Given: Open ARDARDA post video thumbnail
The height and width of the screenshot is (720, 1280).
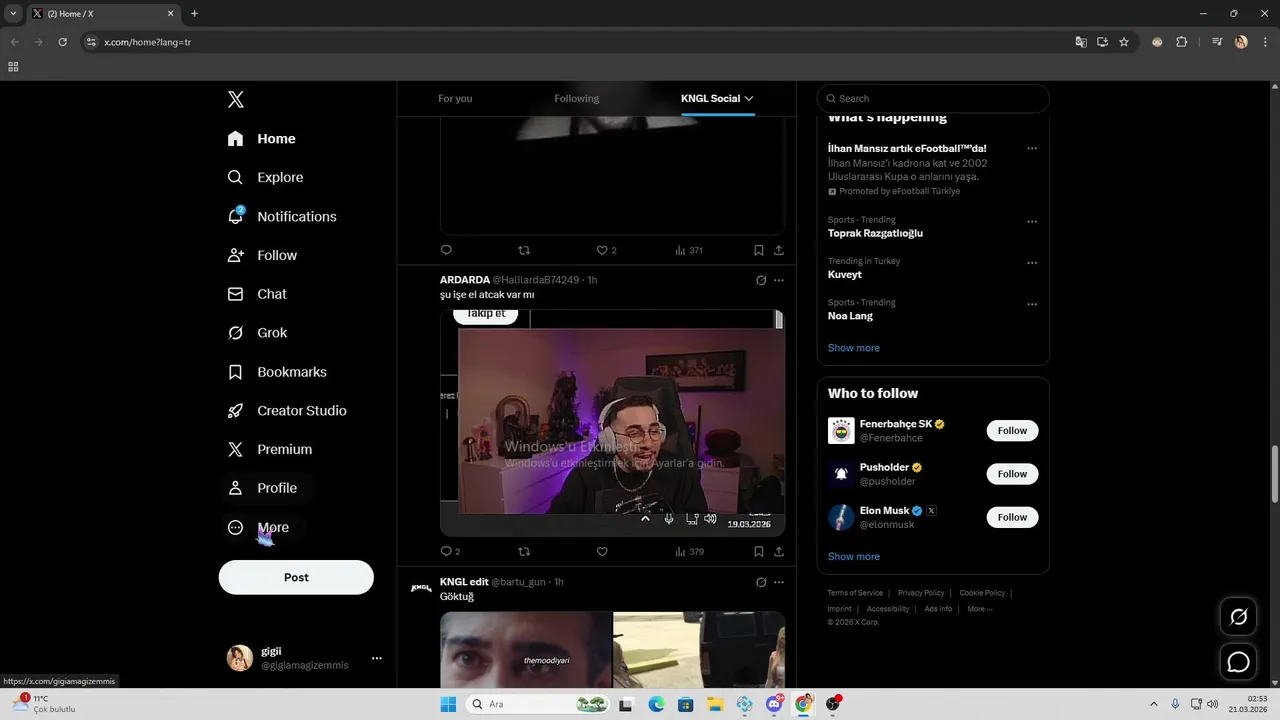Looking at the screenshot, I should 612,422.
